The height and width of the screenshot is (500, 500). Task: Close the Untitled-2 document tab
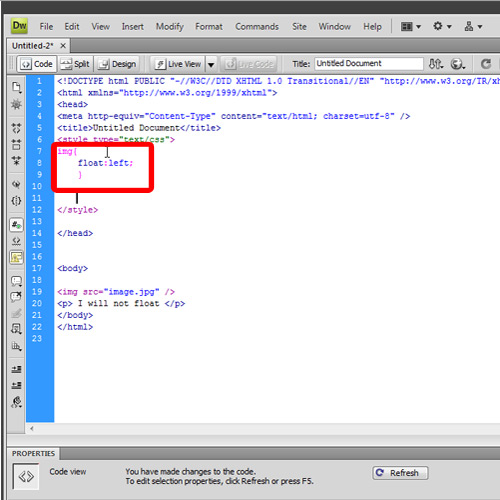click(63, 46)
